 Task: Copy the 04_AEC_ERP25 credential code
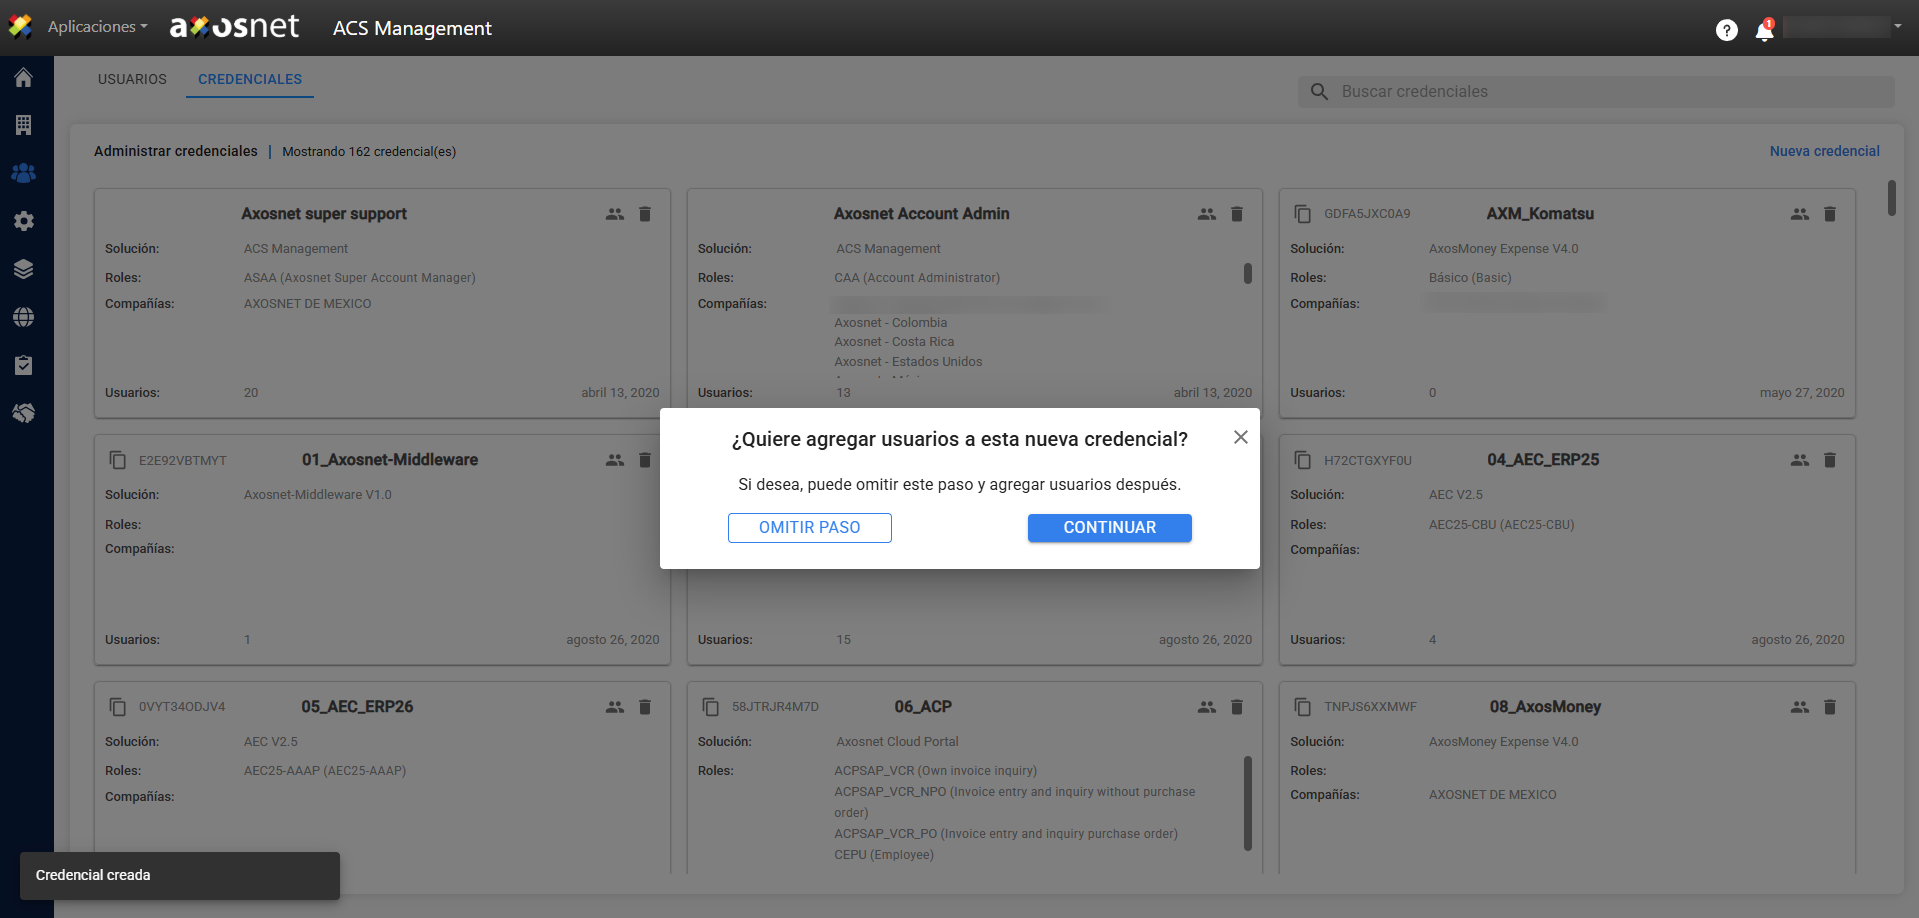[x=1302, y=460]
